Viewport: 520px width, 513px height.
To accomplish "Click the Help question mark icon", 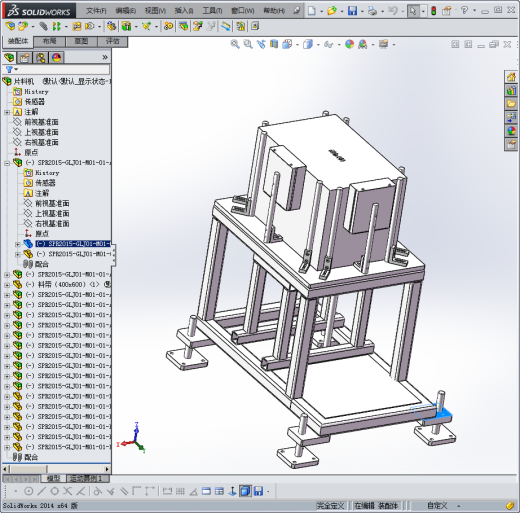I will tap(464, 11).
